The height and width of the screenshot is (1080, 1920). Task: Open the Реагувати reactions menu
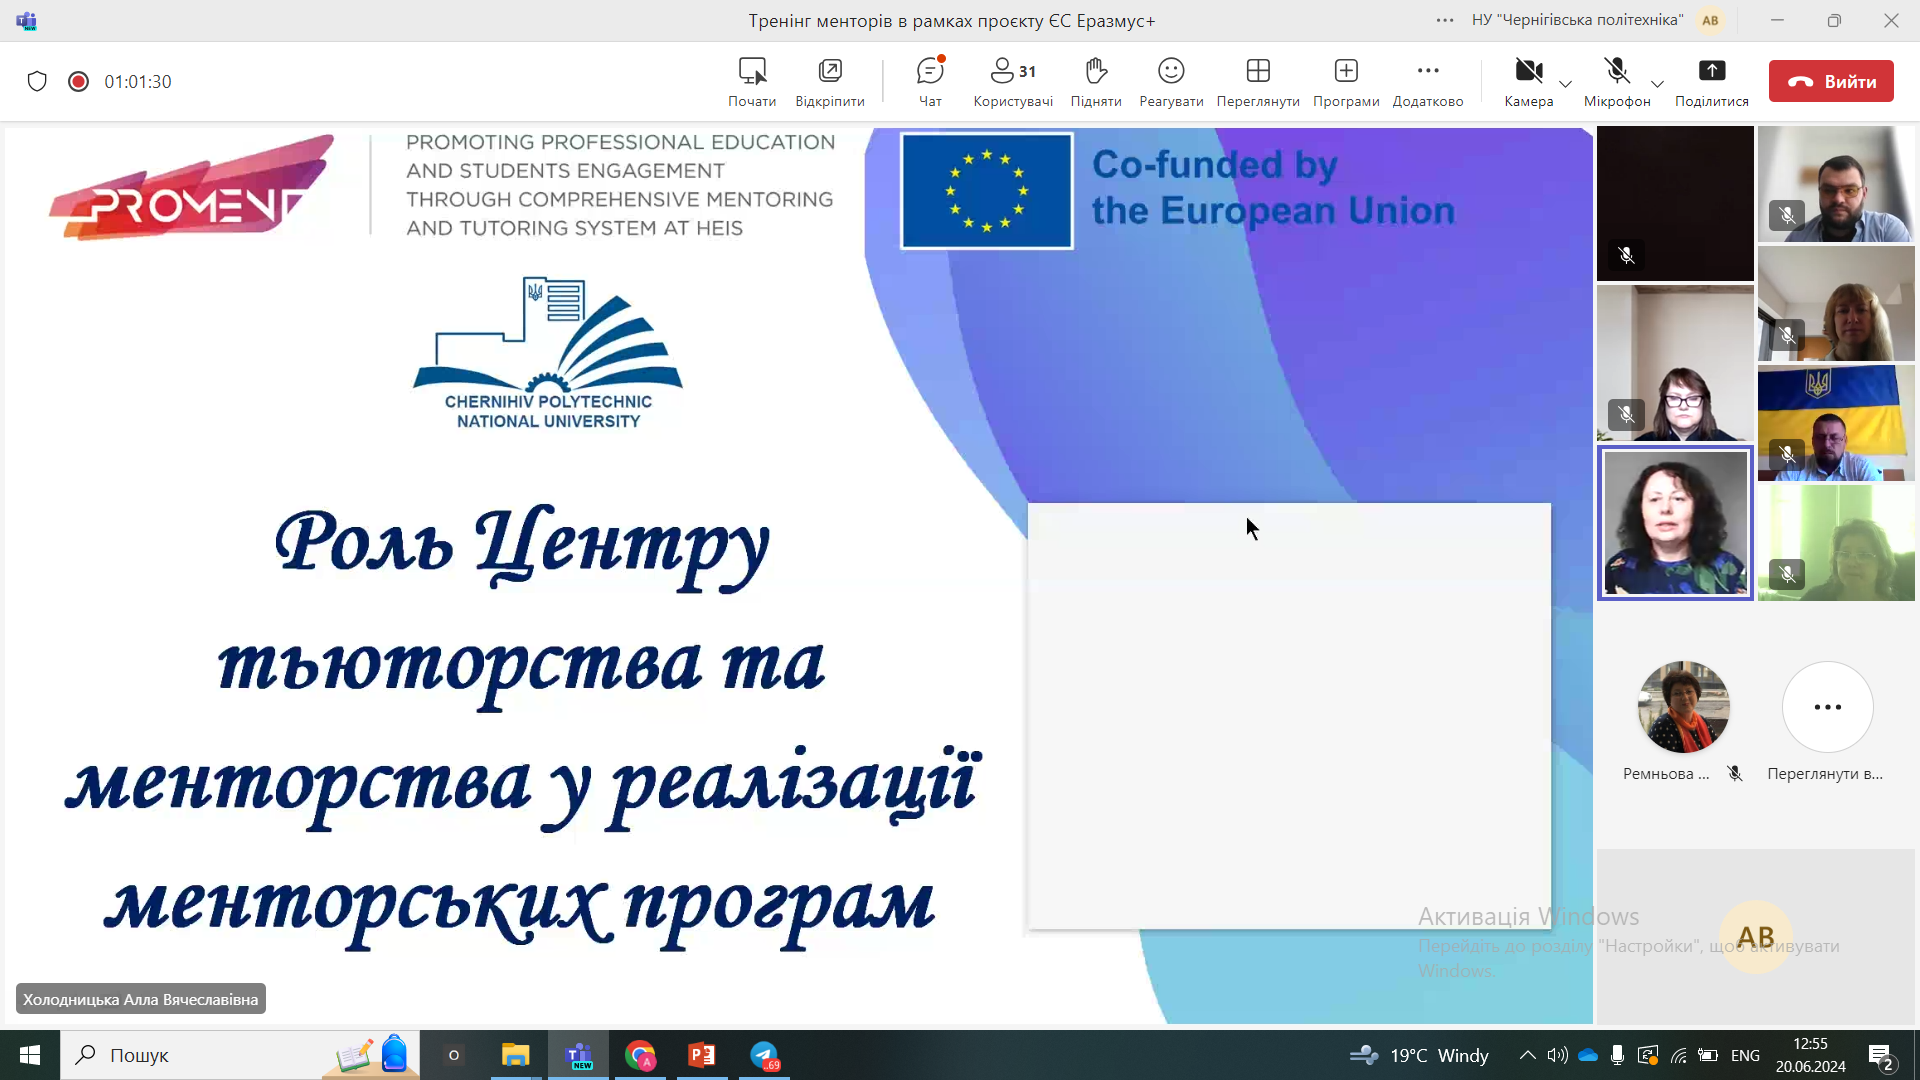tap(1171, 72)
